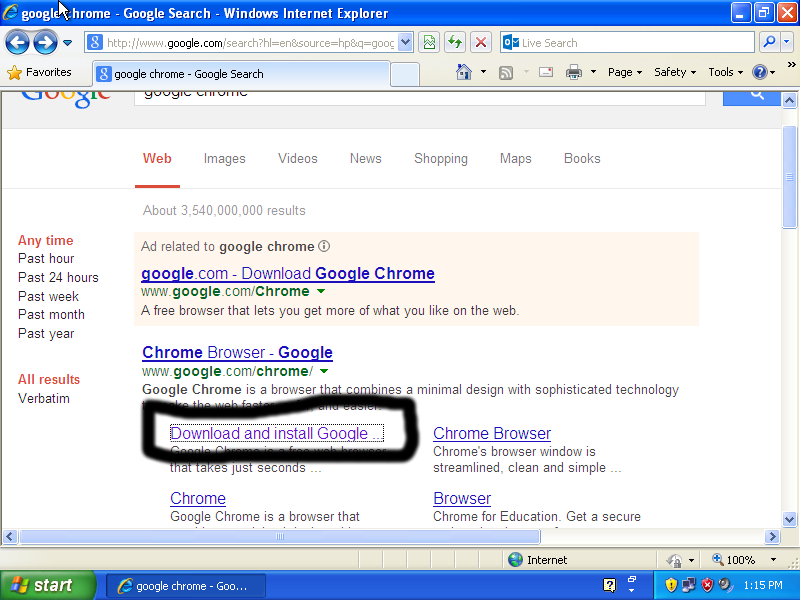Switch to the News tab
This screenshot has width=800, height=600.
[365, 159]
